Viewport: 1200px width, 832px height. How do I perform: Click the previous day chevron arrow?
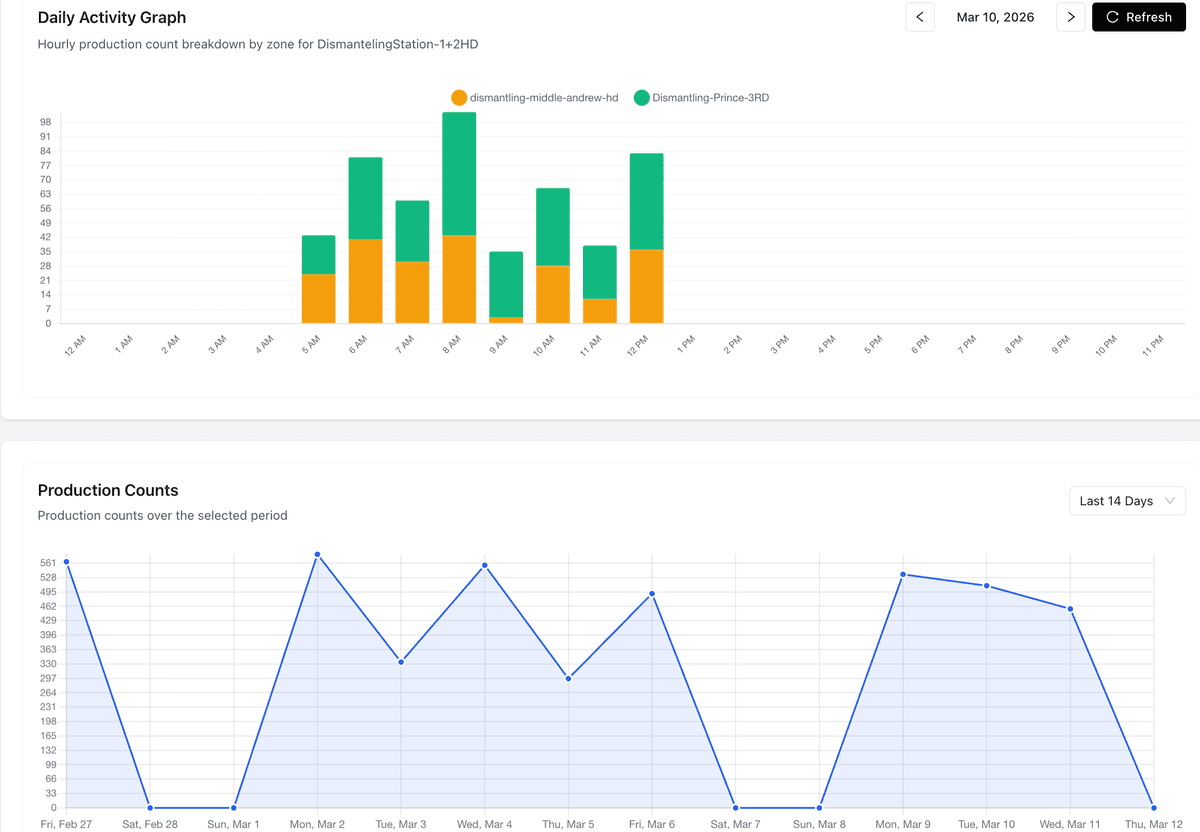pos(920,17)
